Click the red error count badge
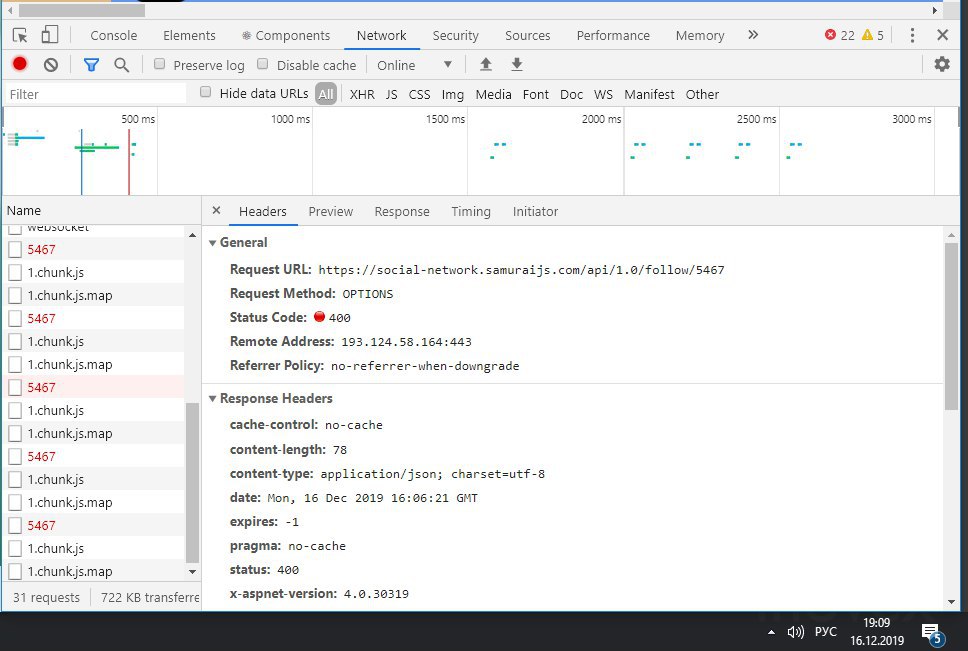This screenshot has width=968, height=651. [840, 35]
